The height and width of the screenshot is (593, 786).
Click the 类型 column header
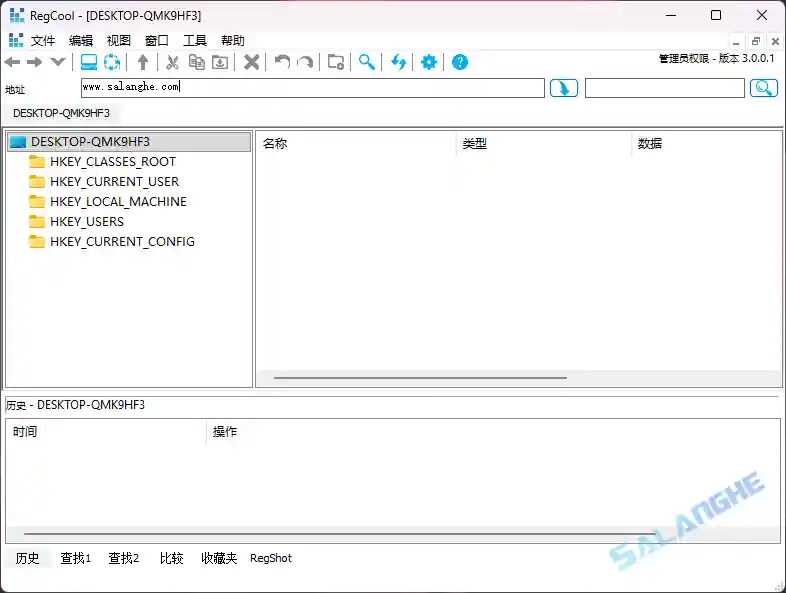click(x=544, y=144)
